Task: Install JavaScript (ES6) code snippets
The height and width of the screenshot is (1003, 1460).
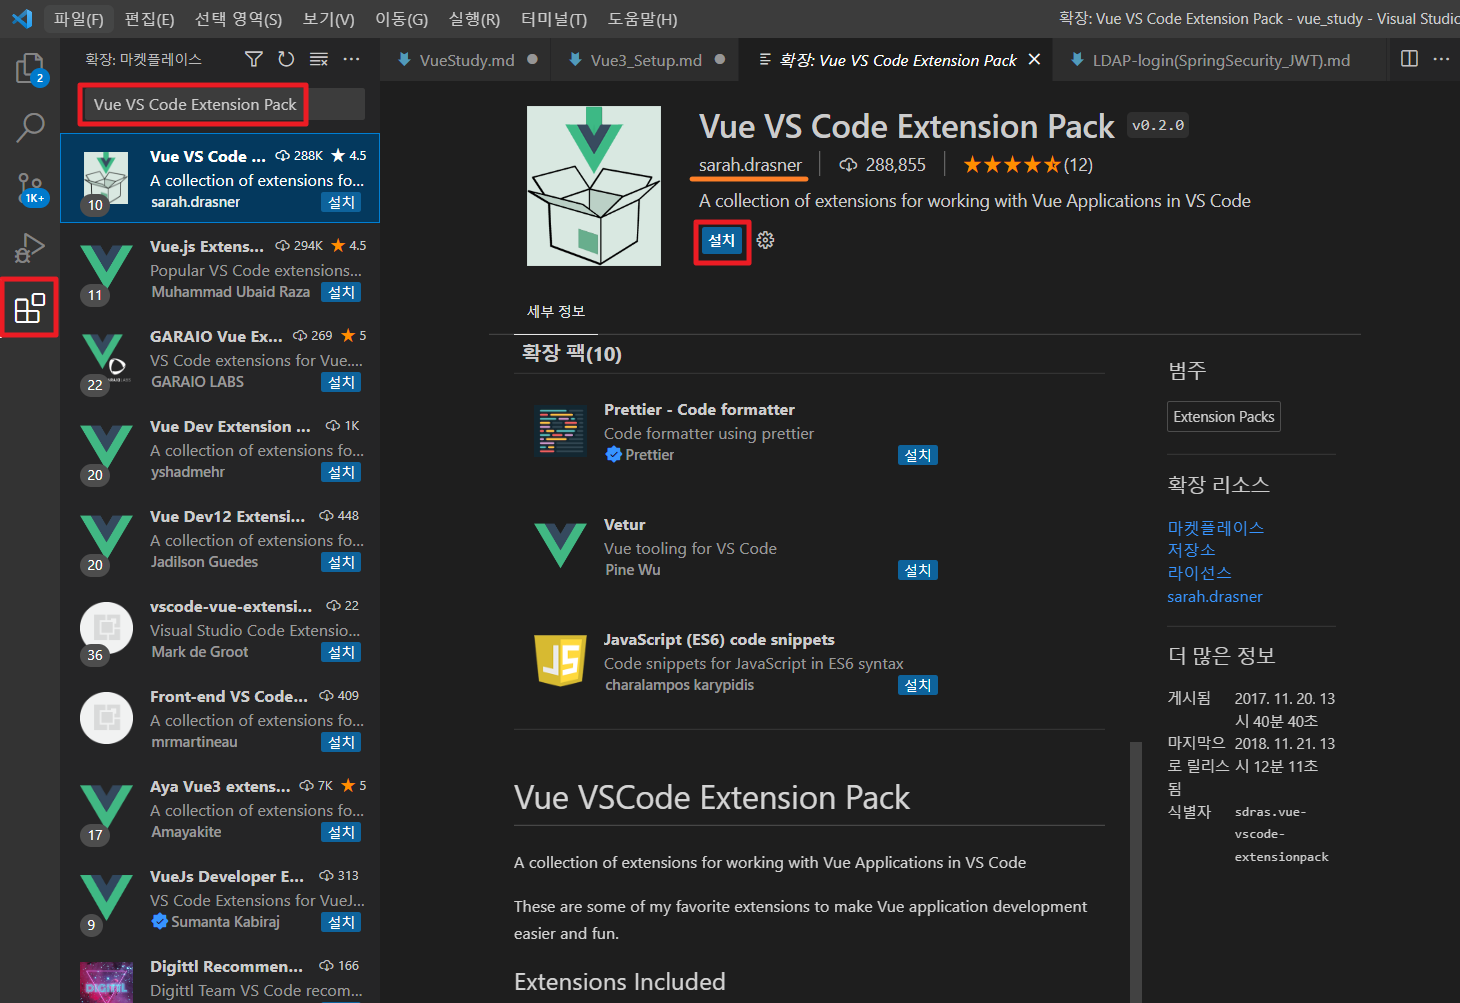Action: (917, 685)
